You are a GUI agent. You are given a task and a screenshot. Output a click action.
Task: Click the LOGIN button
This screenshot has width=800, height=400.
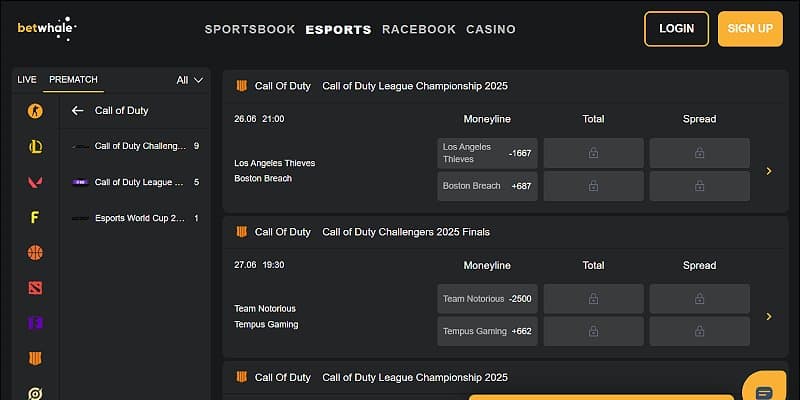pyautogui.click(x=676, y=29)
